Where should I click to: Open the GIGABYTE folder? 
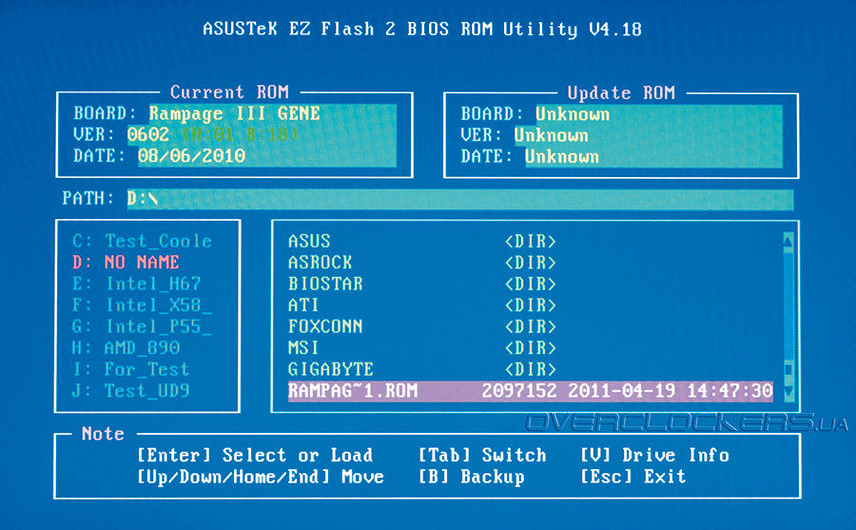(x=330, y=369)
